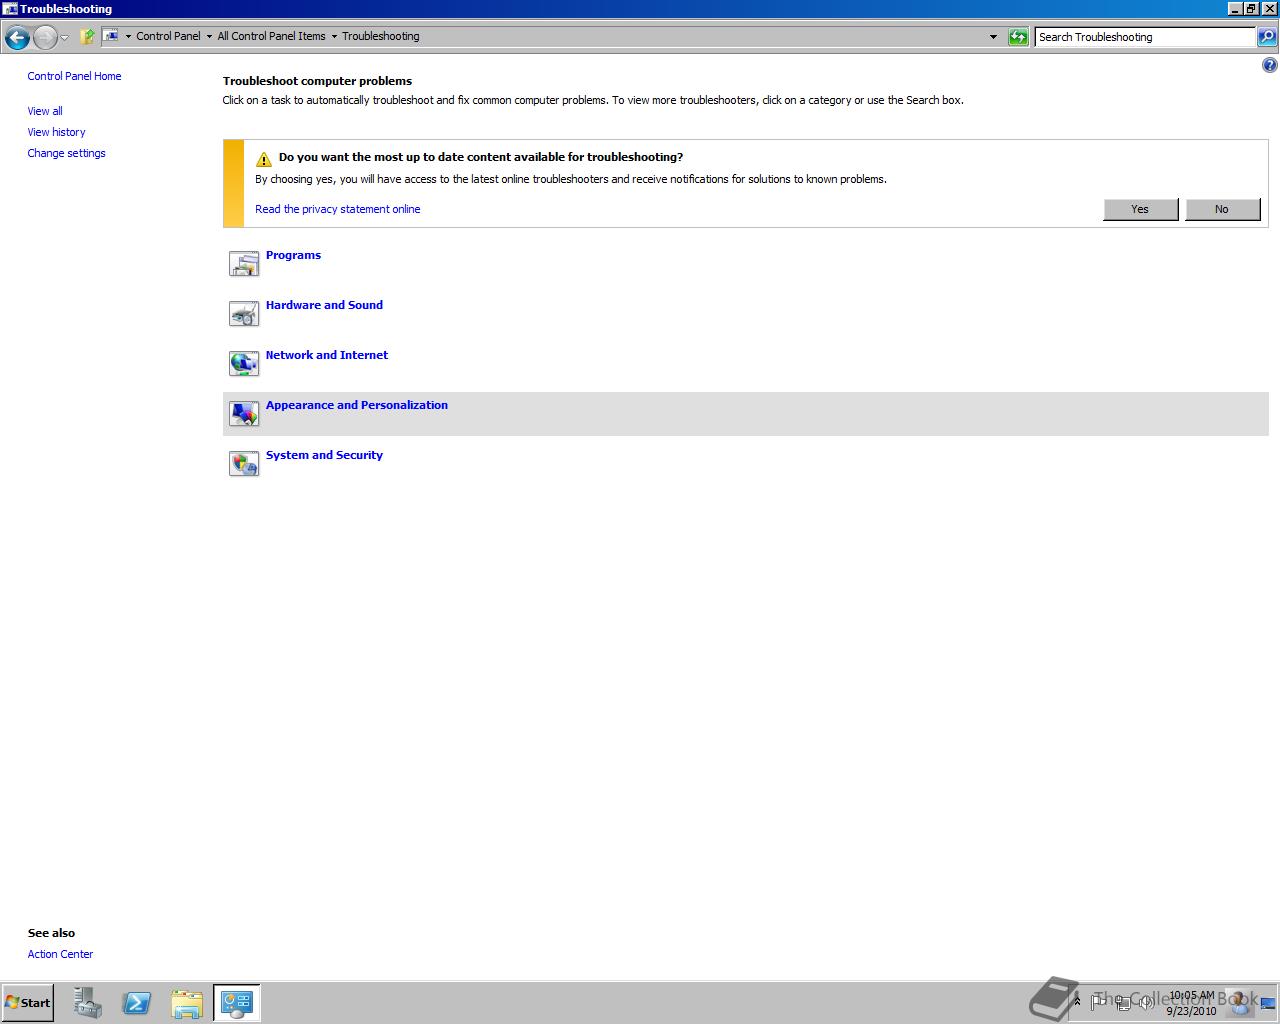
Task: Click the yellow warning triangle icon
Action: [x=264, y=159]
